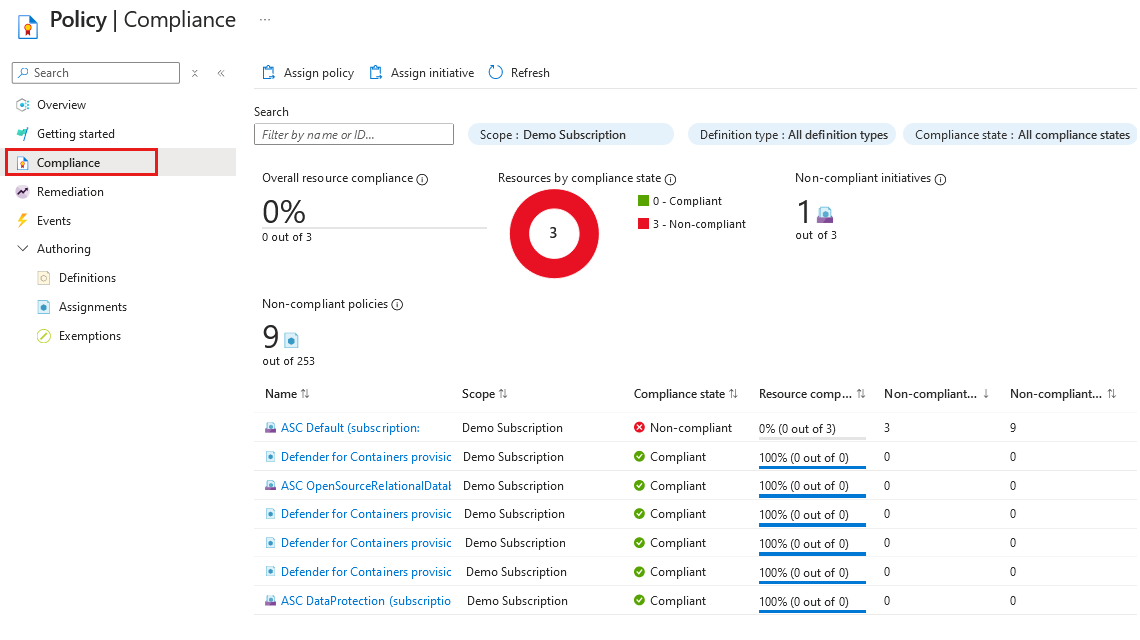This screenshot has height=640, width=1140.
Task: Click the Definitions icon under Authoring
Action: (x=44, y=278)
